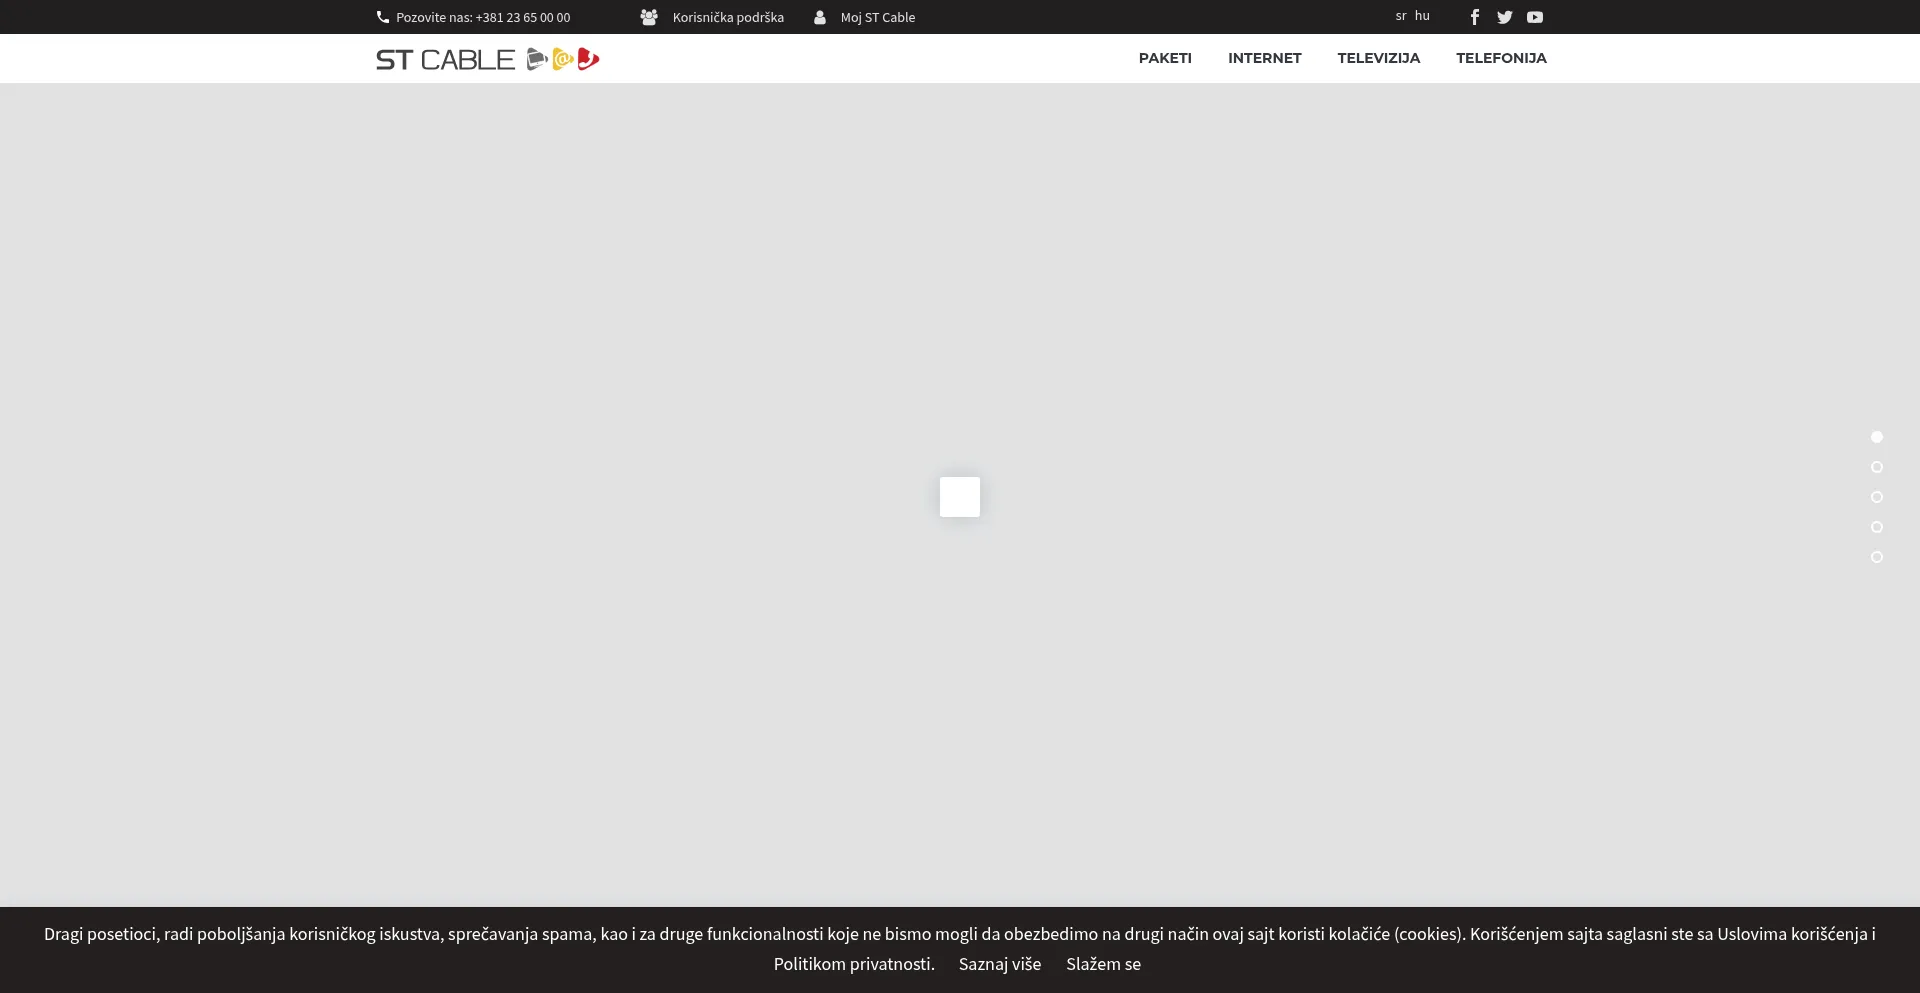Select the first slide navigation dot
The height and width of the screenshot is (993, 1920).
click(1877, 437)
